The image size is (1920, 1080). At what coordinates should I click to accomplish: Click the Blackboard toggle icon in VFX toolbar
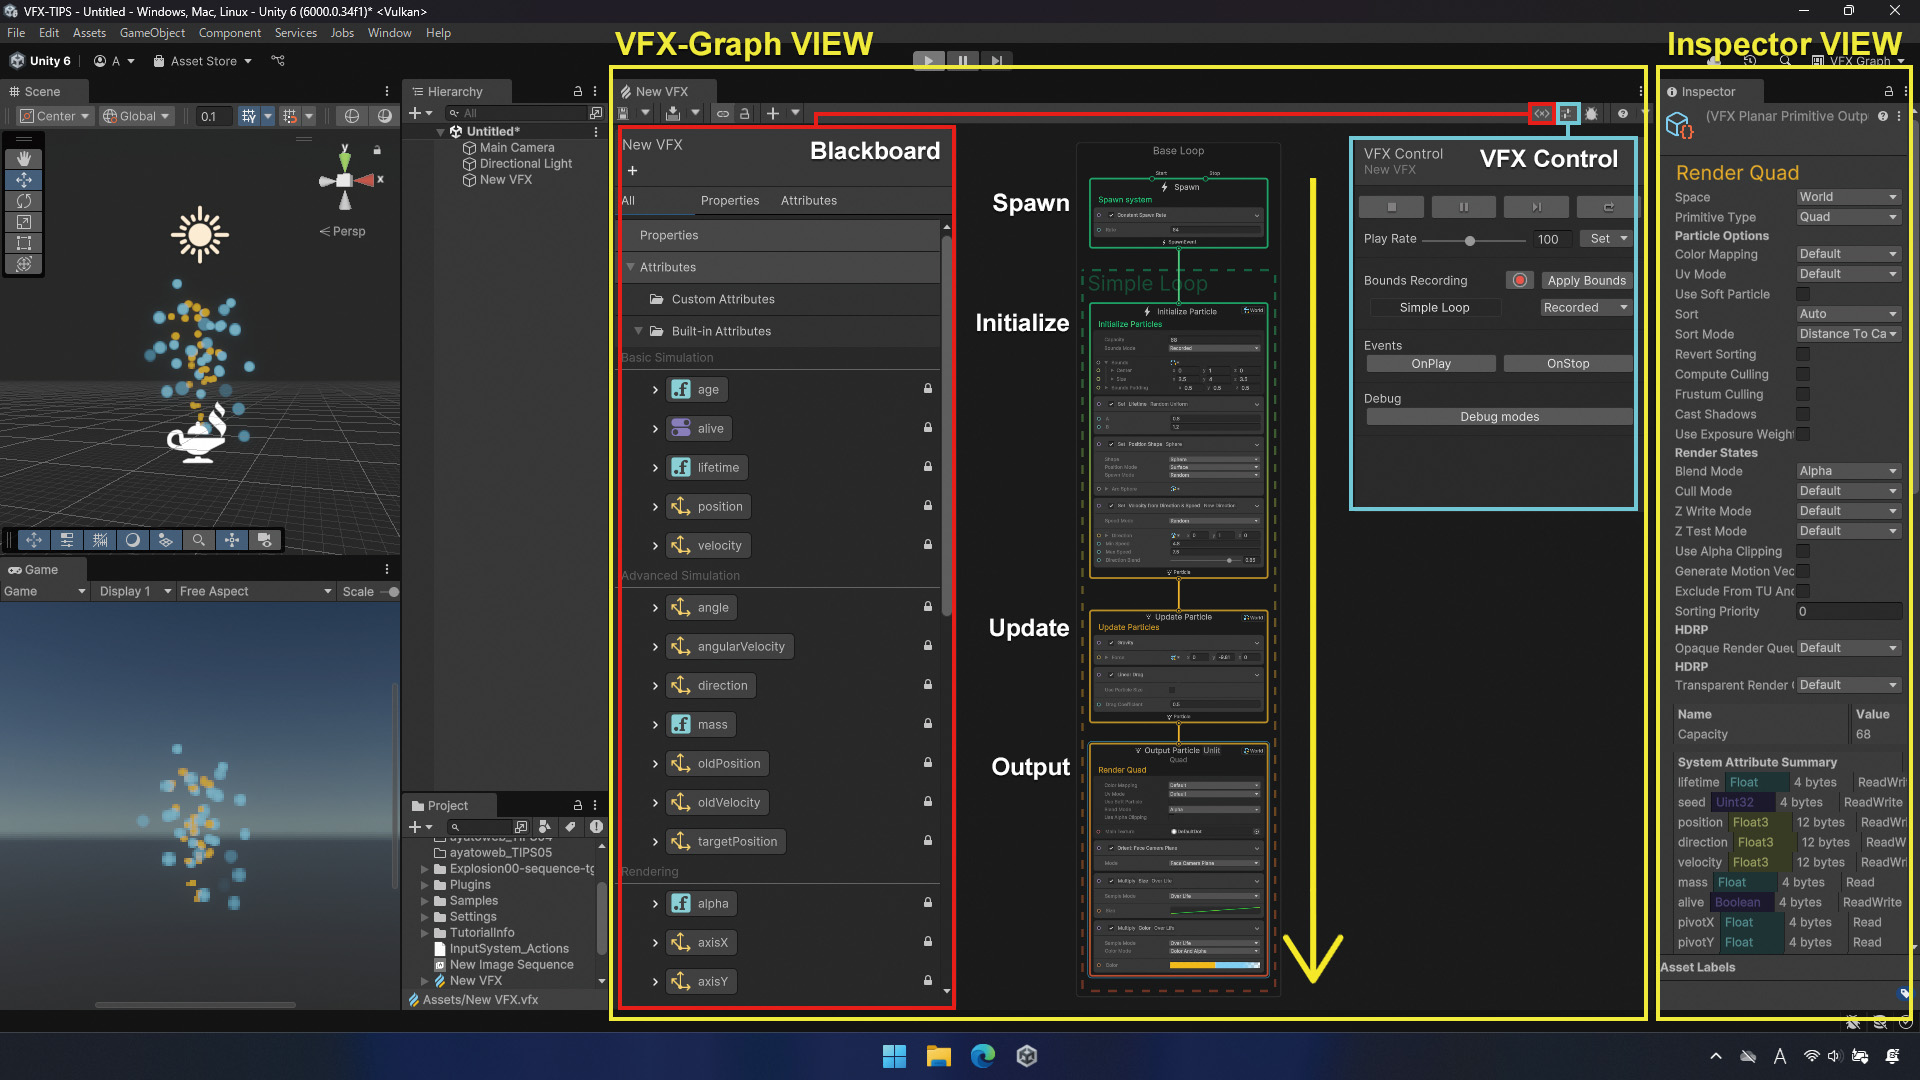[1542, 114]
